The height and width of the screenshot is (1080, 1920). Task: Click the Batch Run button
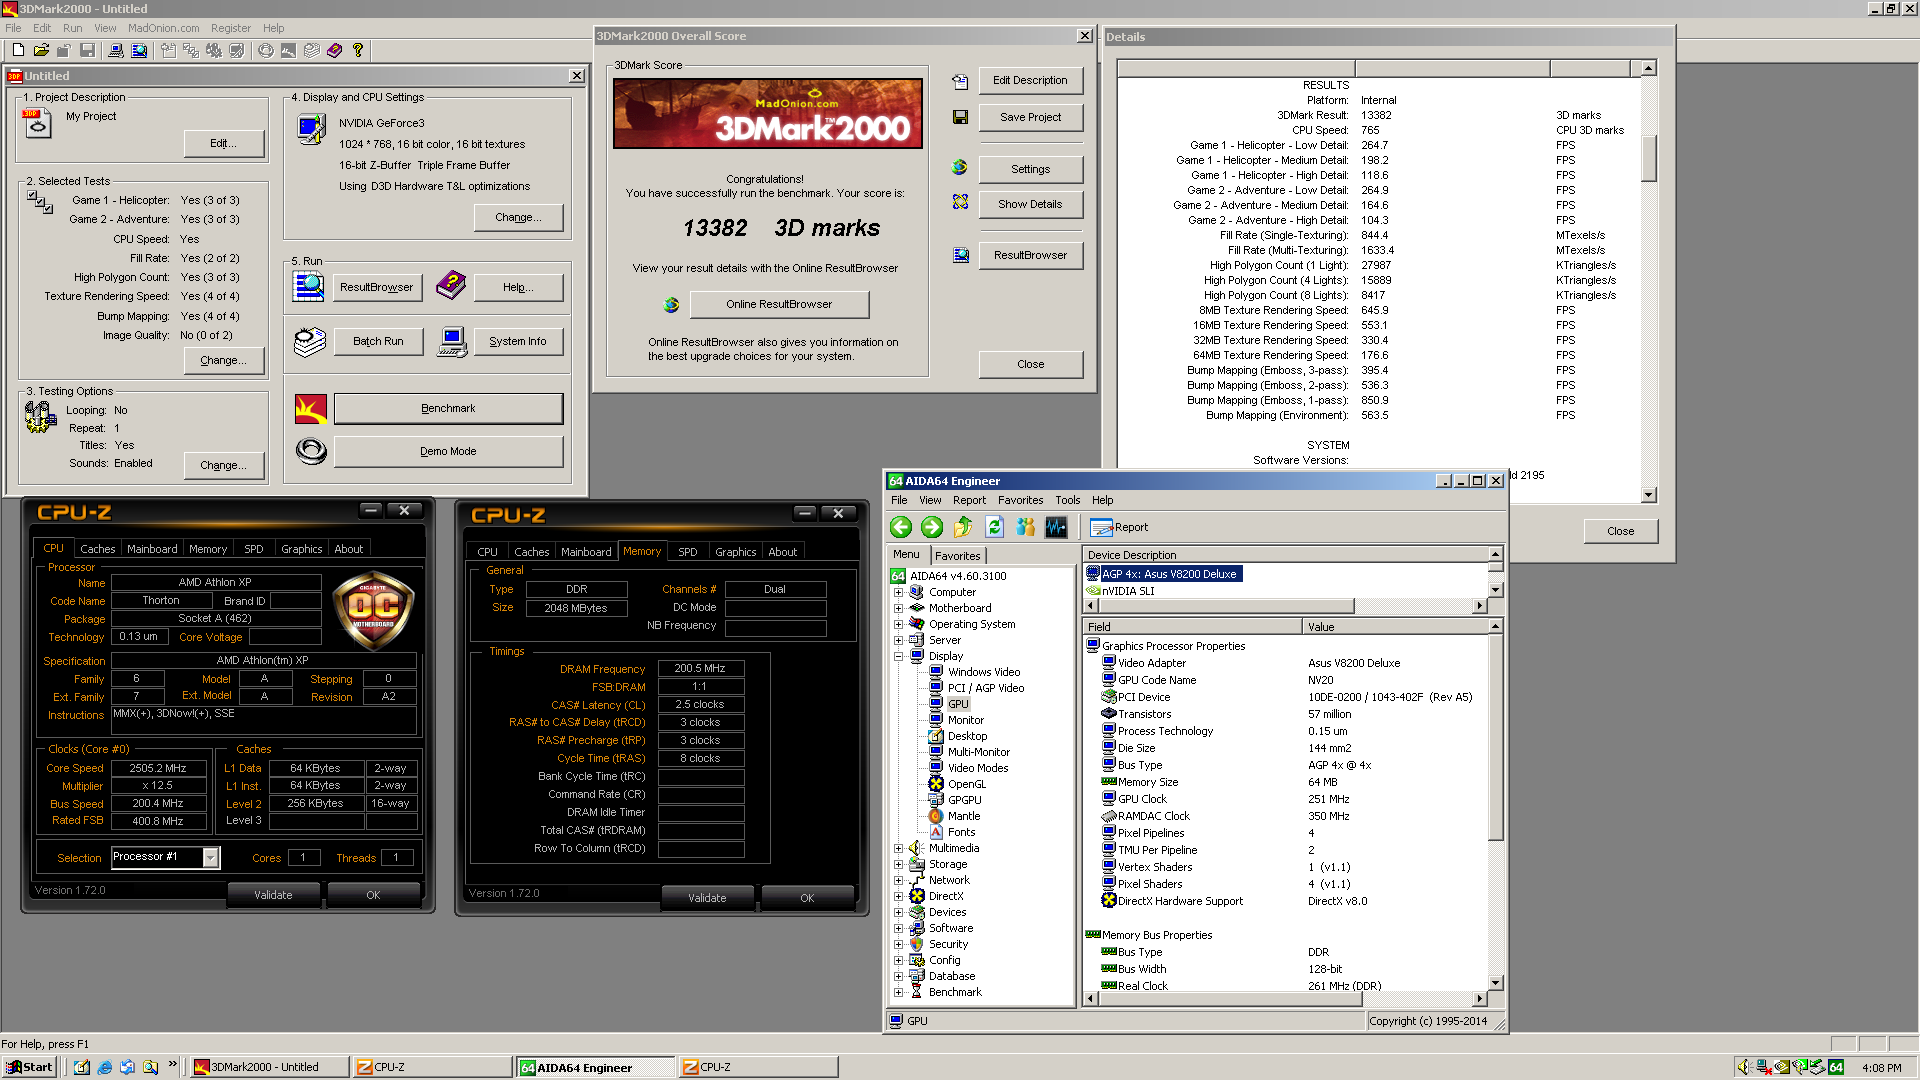pos(378,342)
